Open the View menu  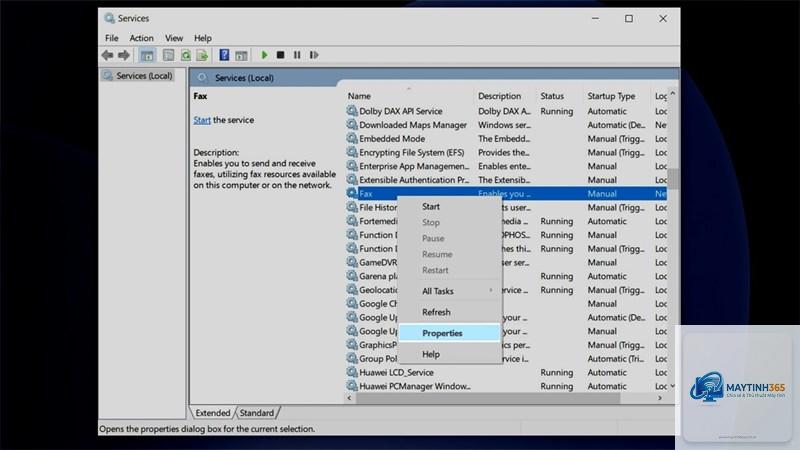coord(174,38)
